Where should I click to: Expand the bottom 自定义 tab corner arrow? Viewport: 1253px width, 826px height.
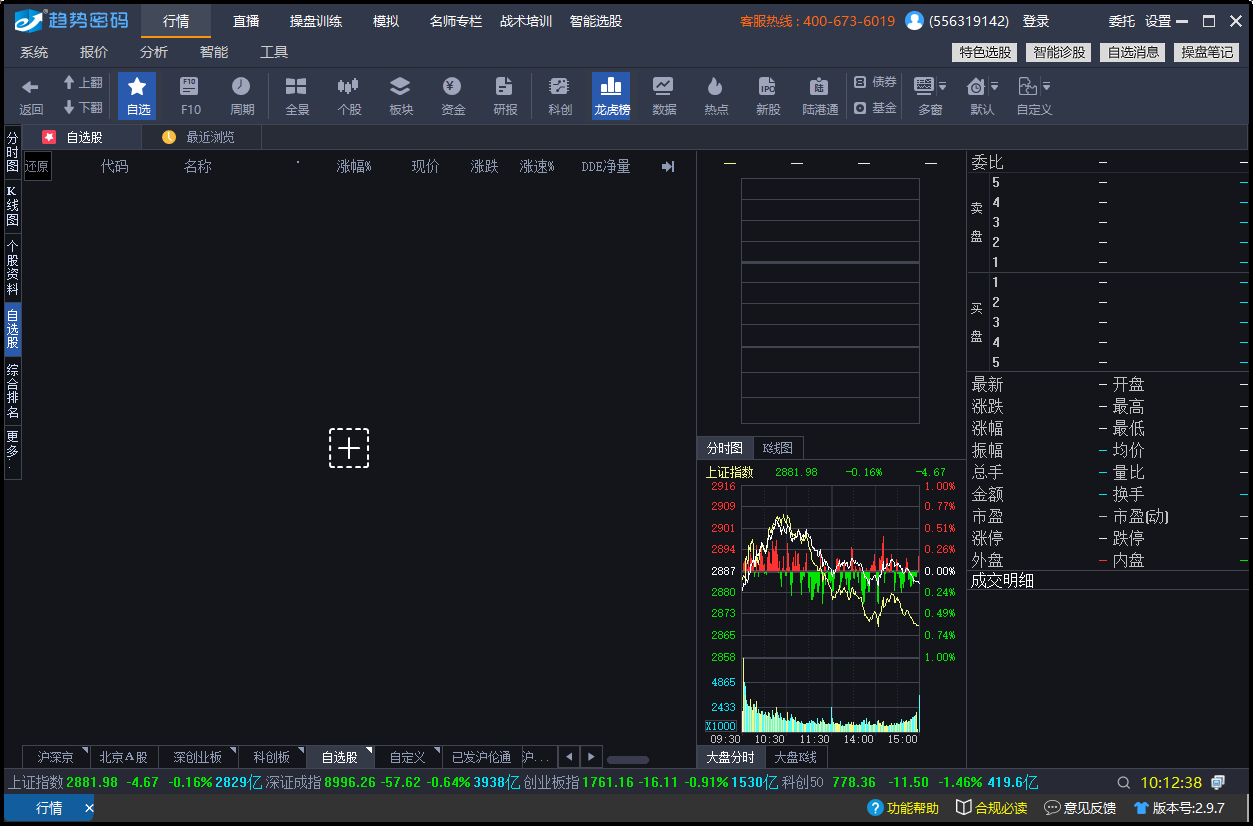coord(437,750)
